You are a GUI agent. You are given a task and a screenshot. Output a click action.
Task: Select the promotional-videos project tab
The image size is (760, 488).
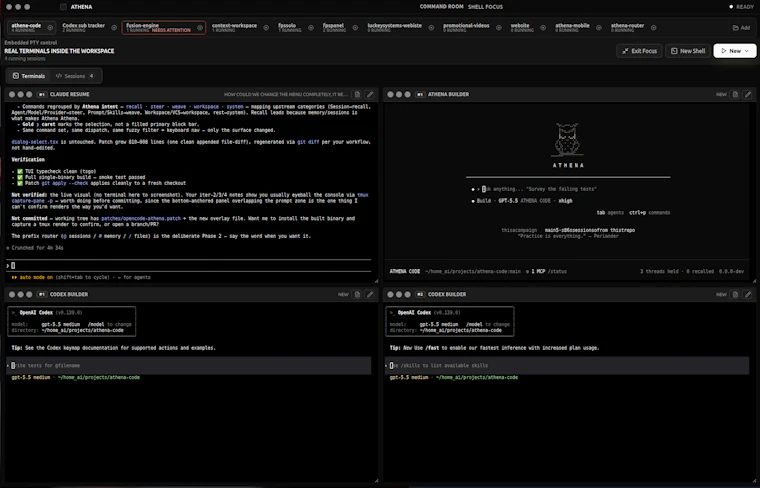tap(472, 28)
